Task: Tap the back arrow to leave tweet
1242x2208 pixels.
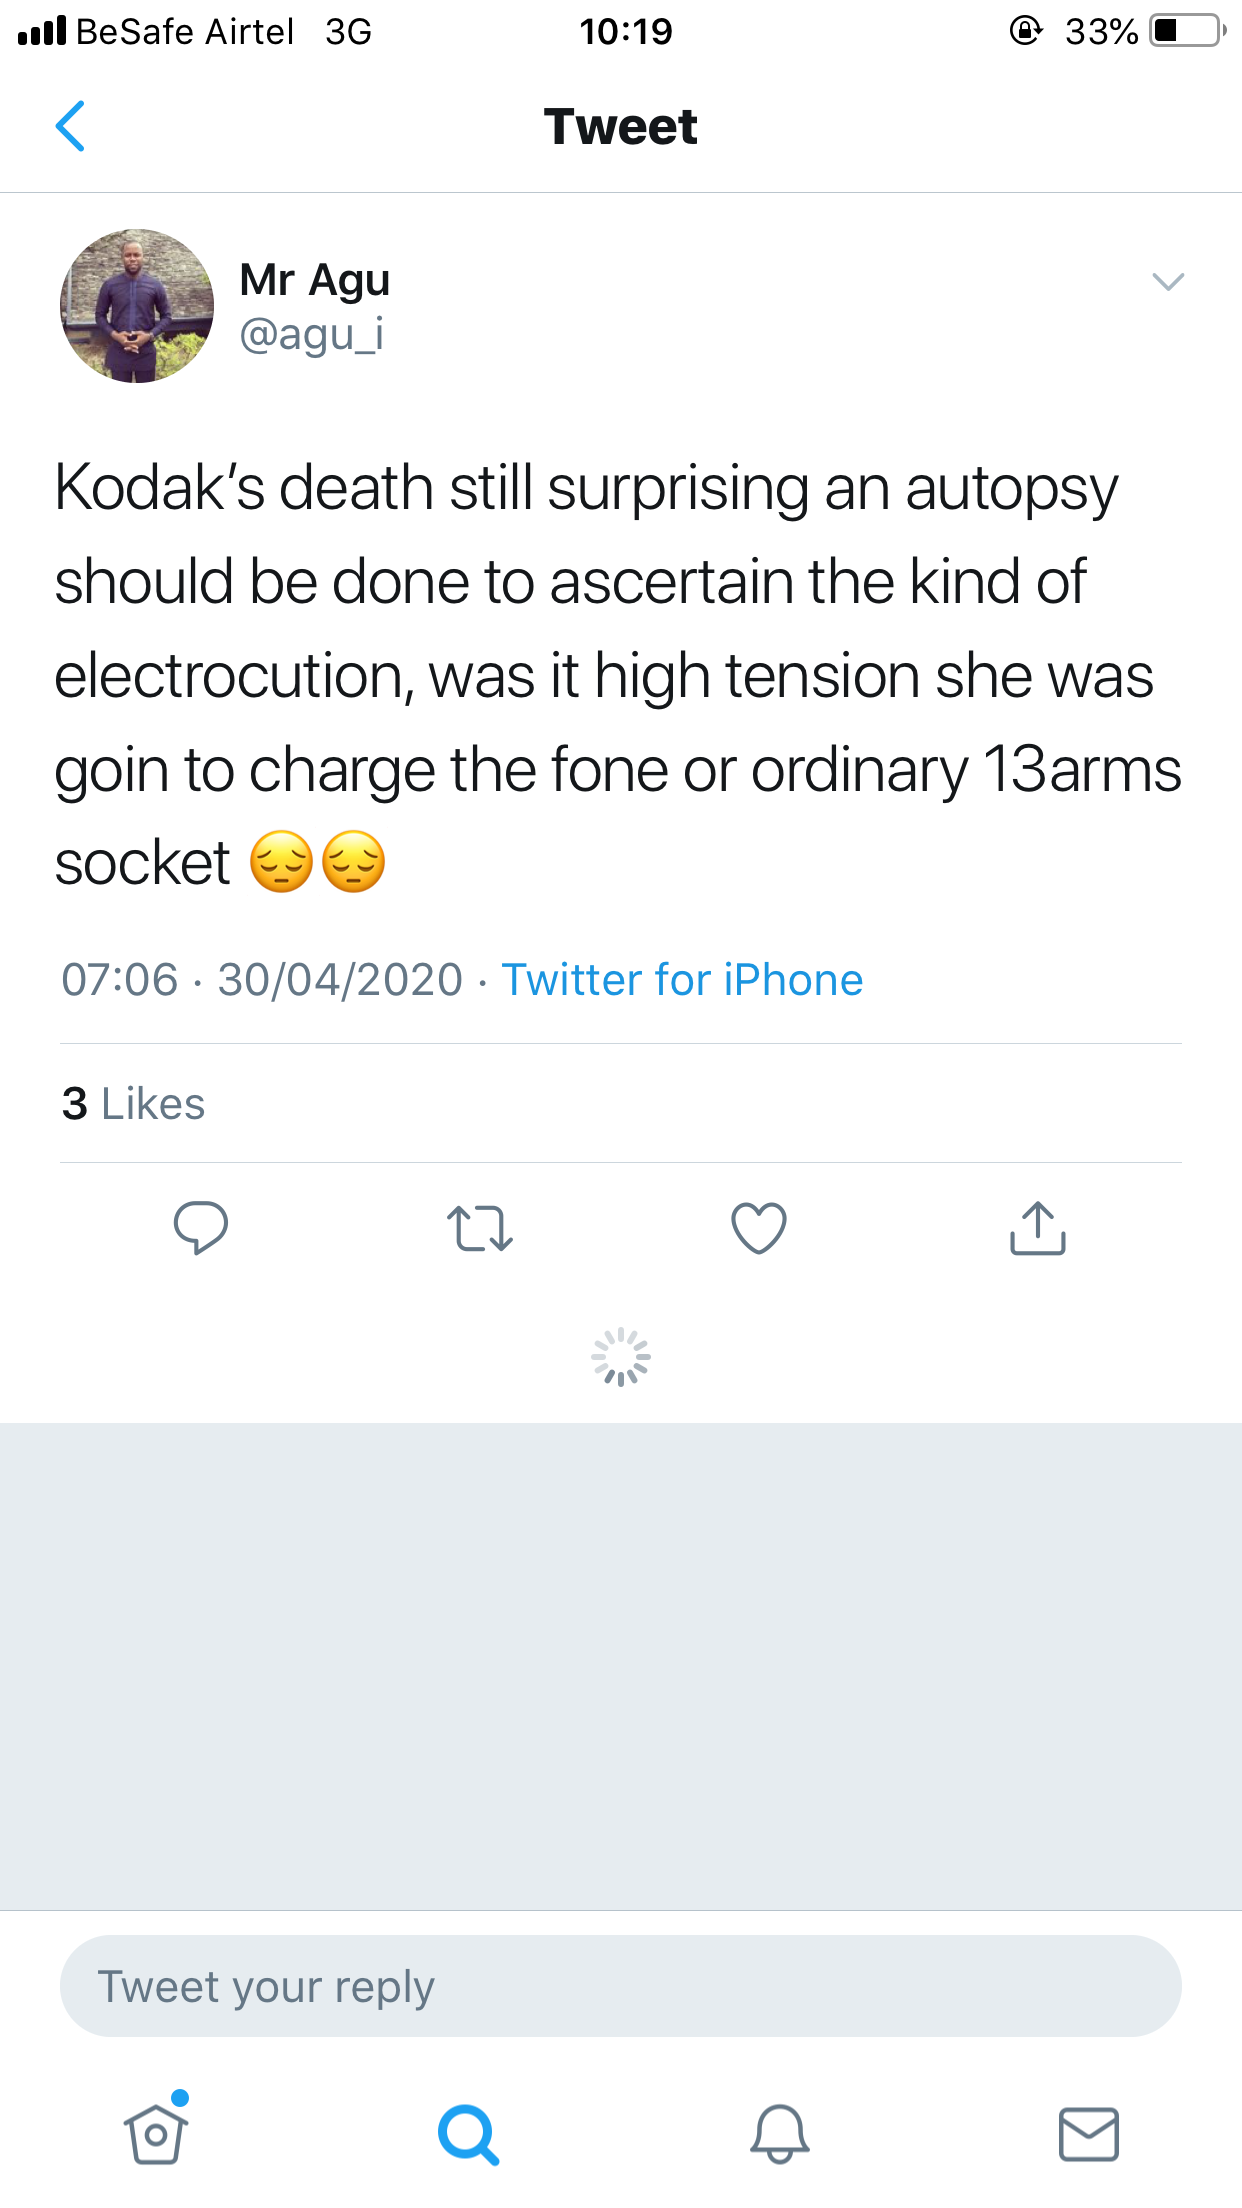Action: point(70,126)
